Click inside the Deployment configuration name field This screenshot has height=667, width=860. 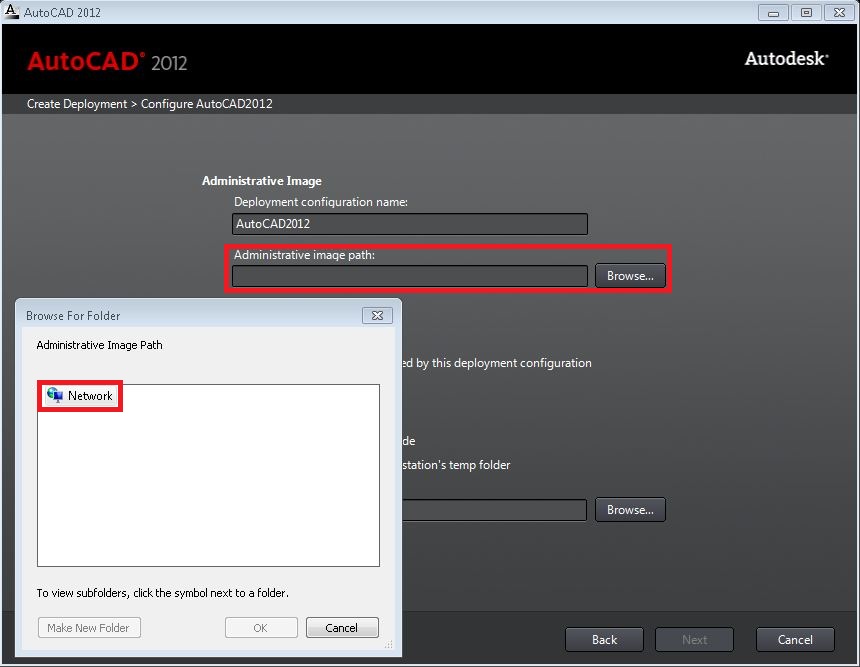click(410, 224)
